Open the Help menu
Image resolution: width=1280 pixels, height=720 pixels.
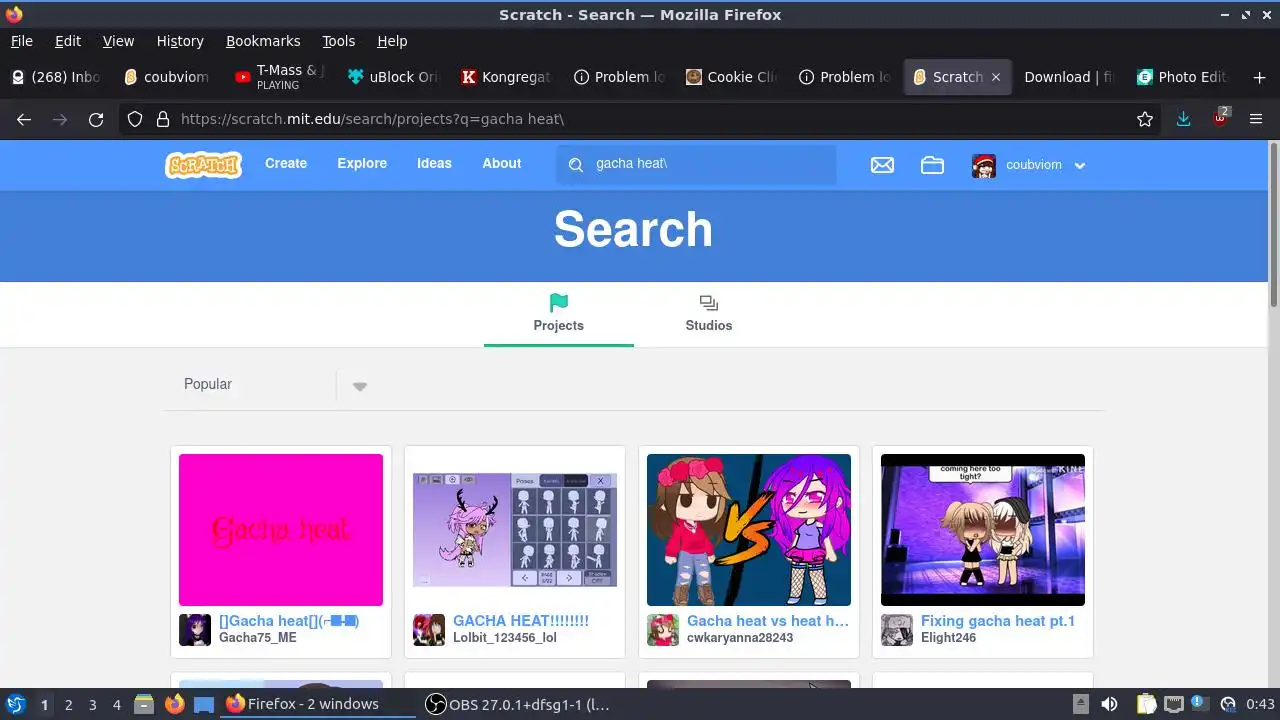392,41
